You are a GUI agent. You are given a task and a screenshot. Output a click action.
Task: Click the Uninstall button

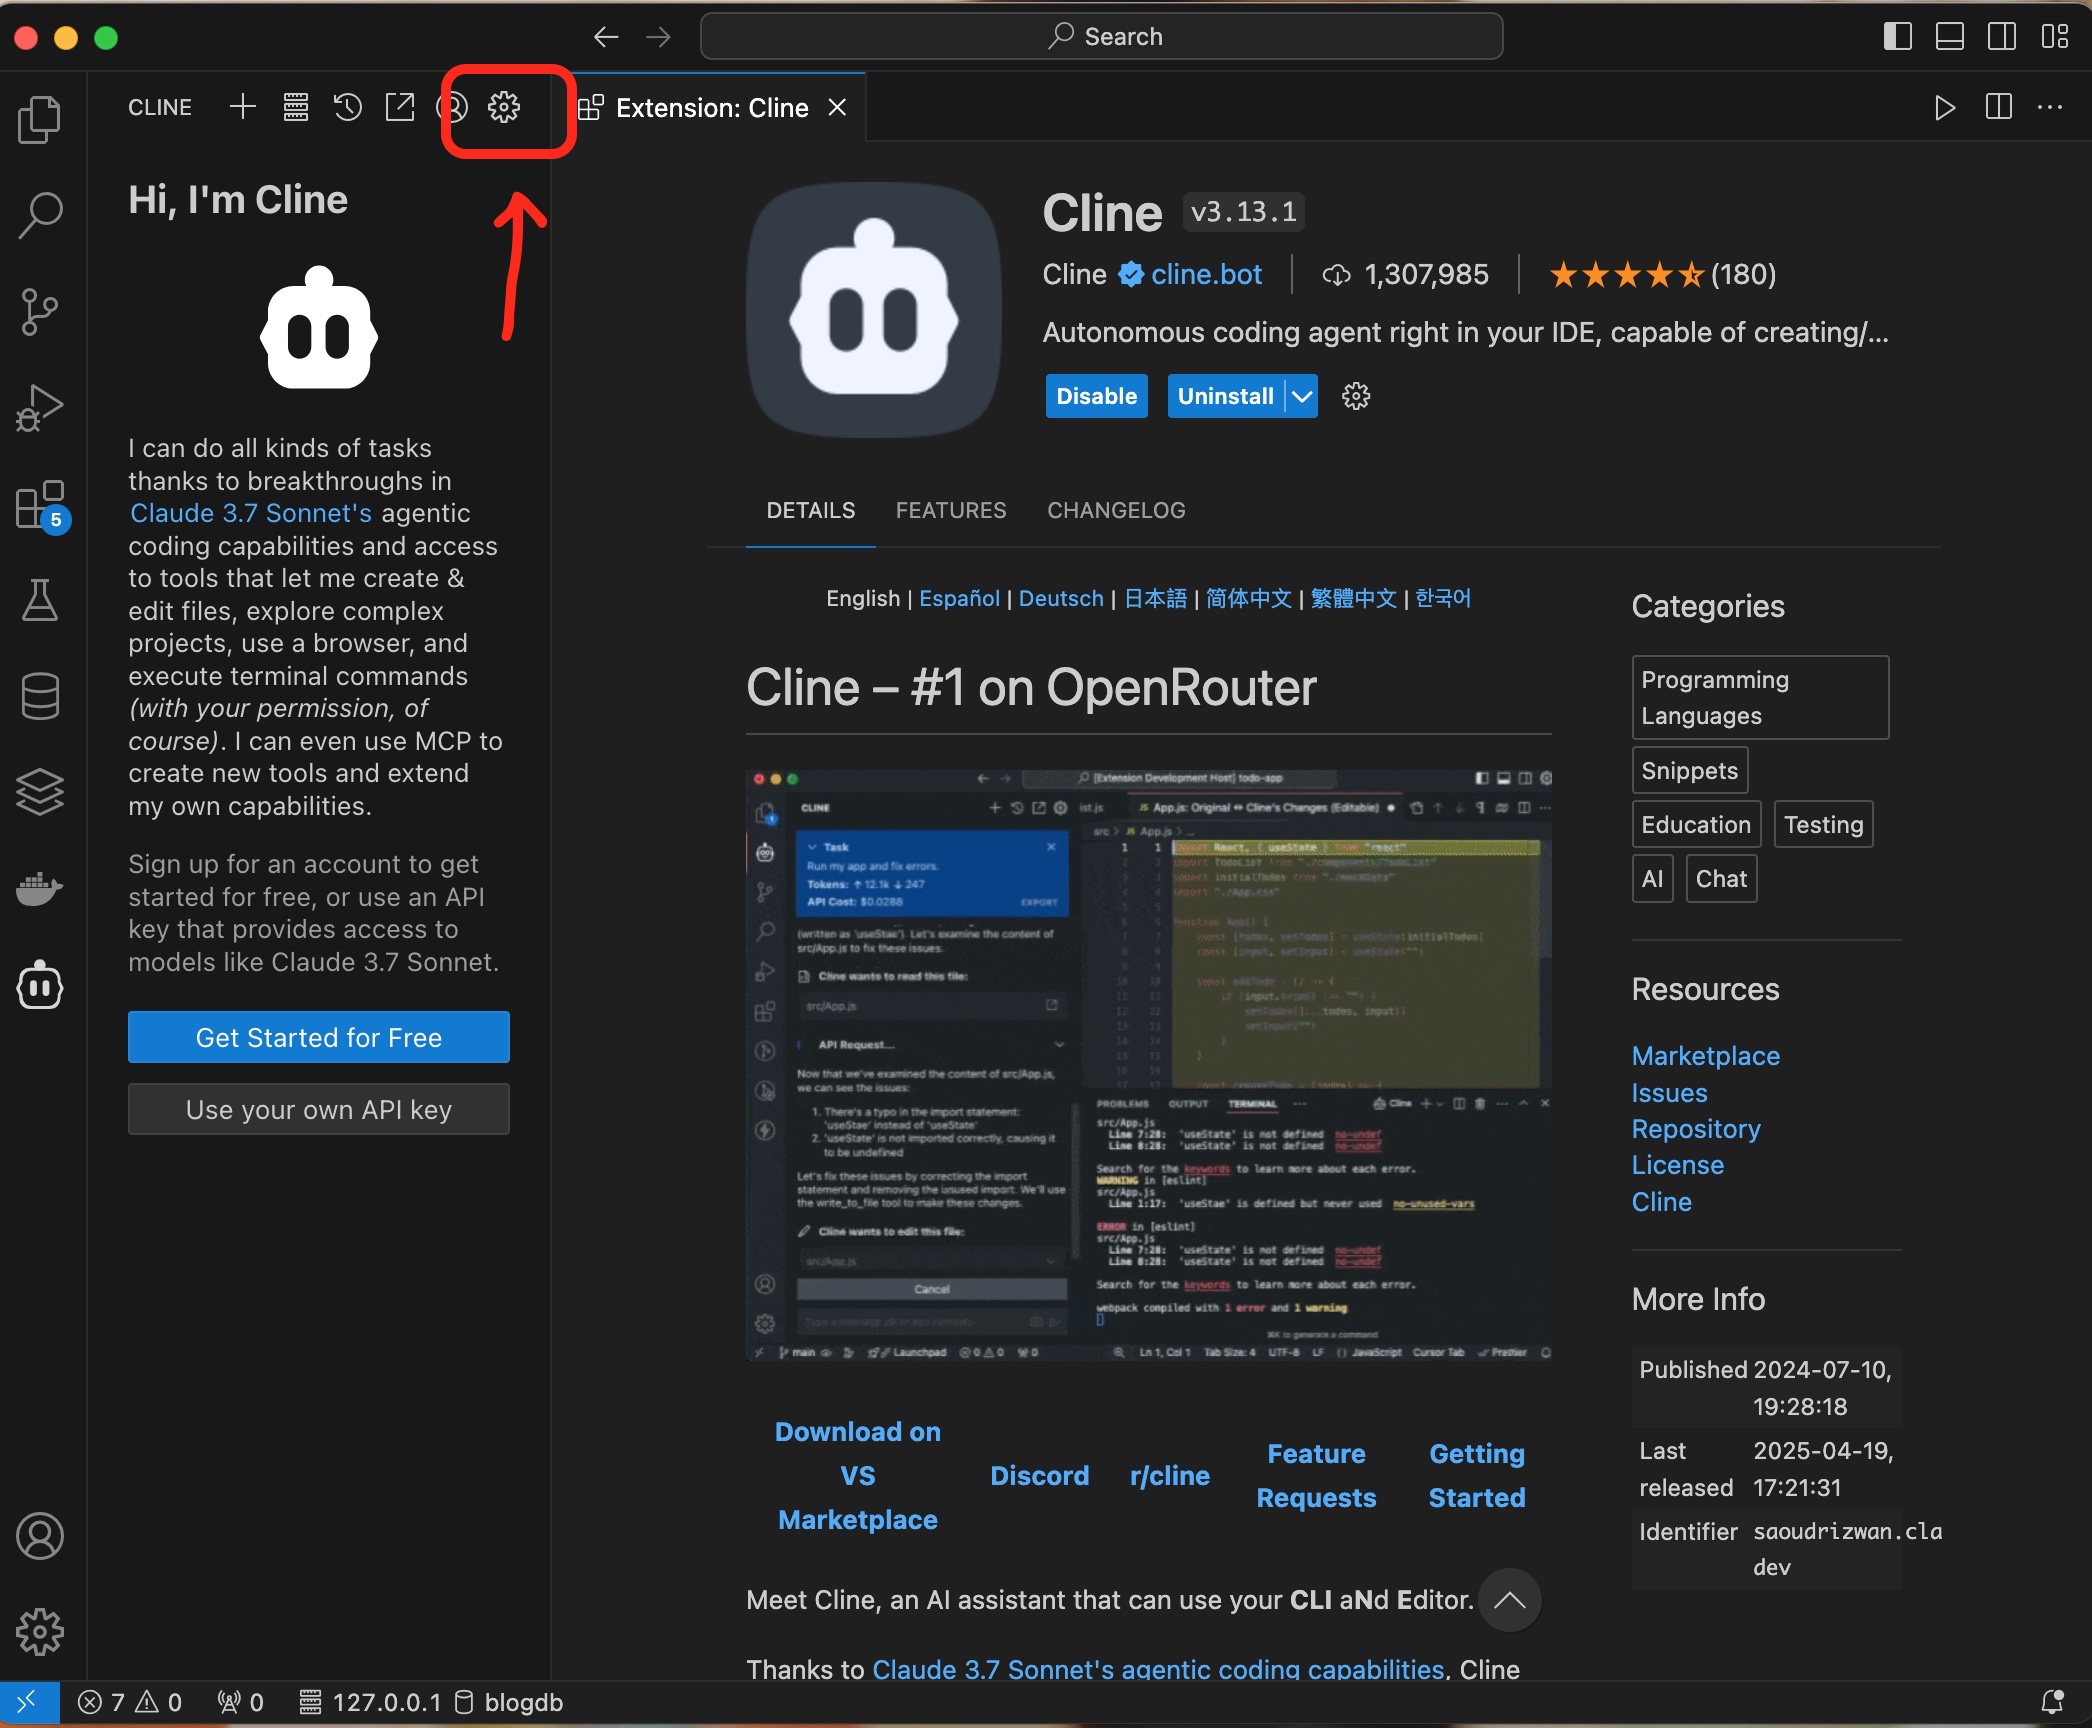(x=1226, y=396)
